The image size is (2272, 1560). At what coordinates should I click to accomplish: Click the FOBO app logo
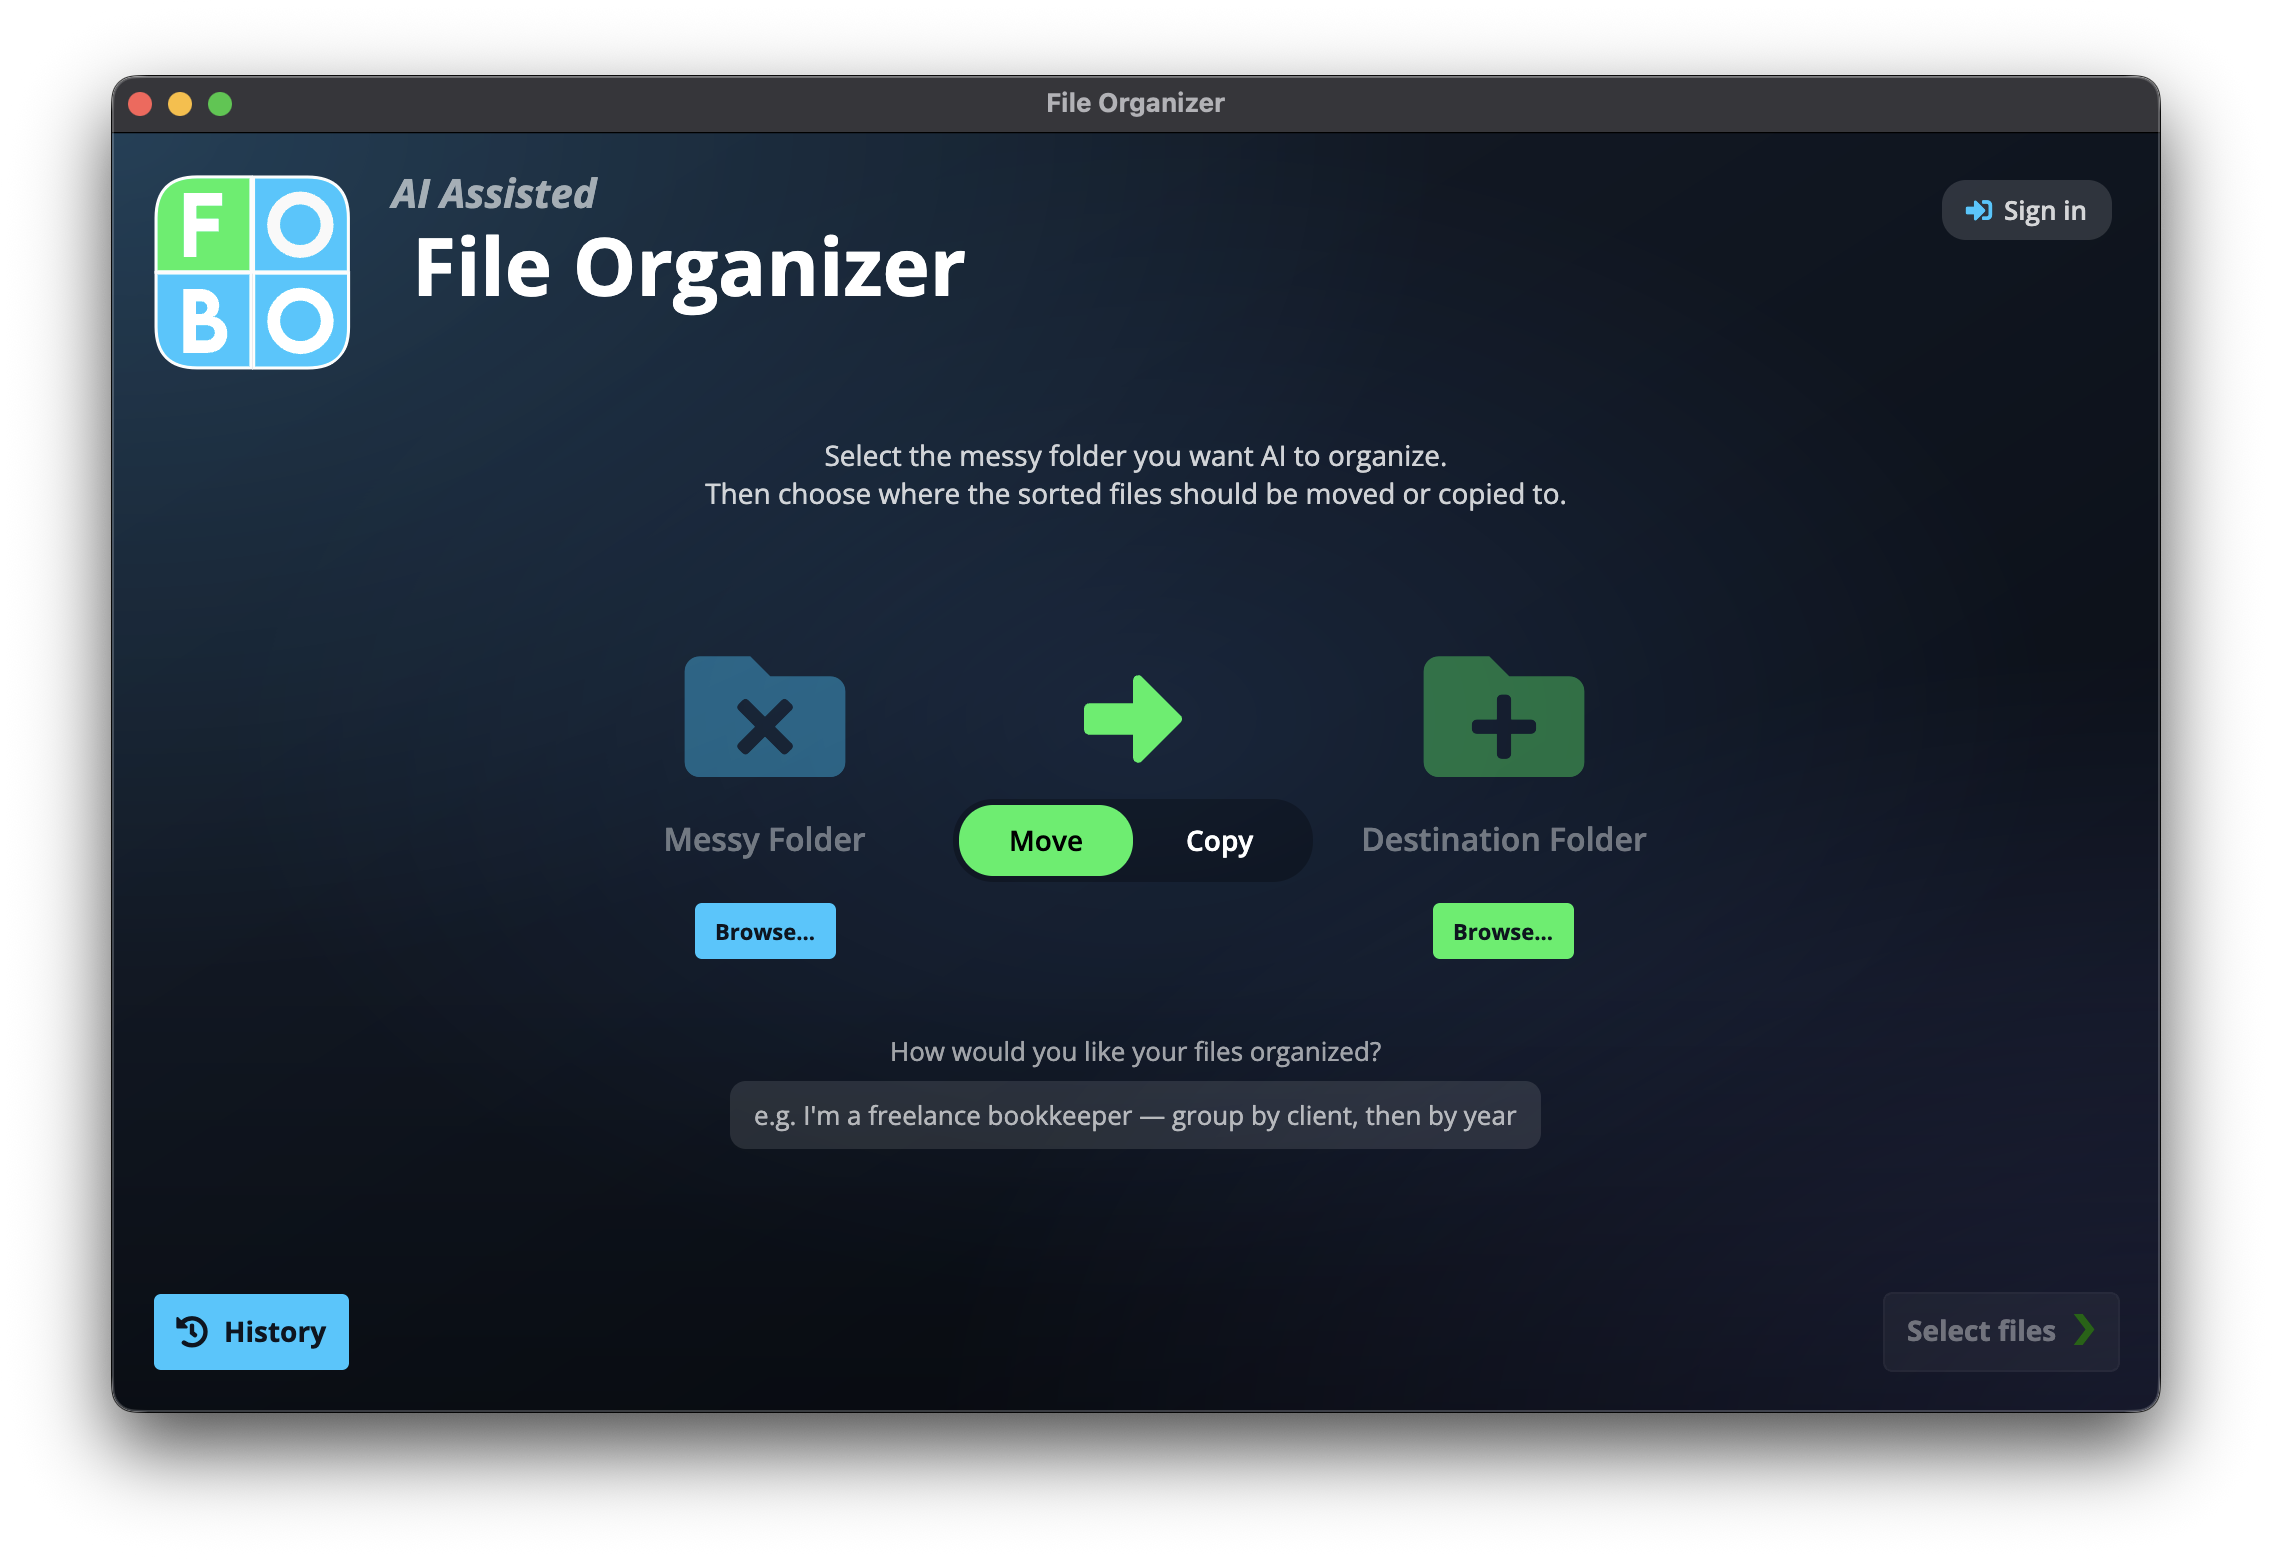(252, 272)
